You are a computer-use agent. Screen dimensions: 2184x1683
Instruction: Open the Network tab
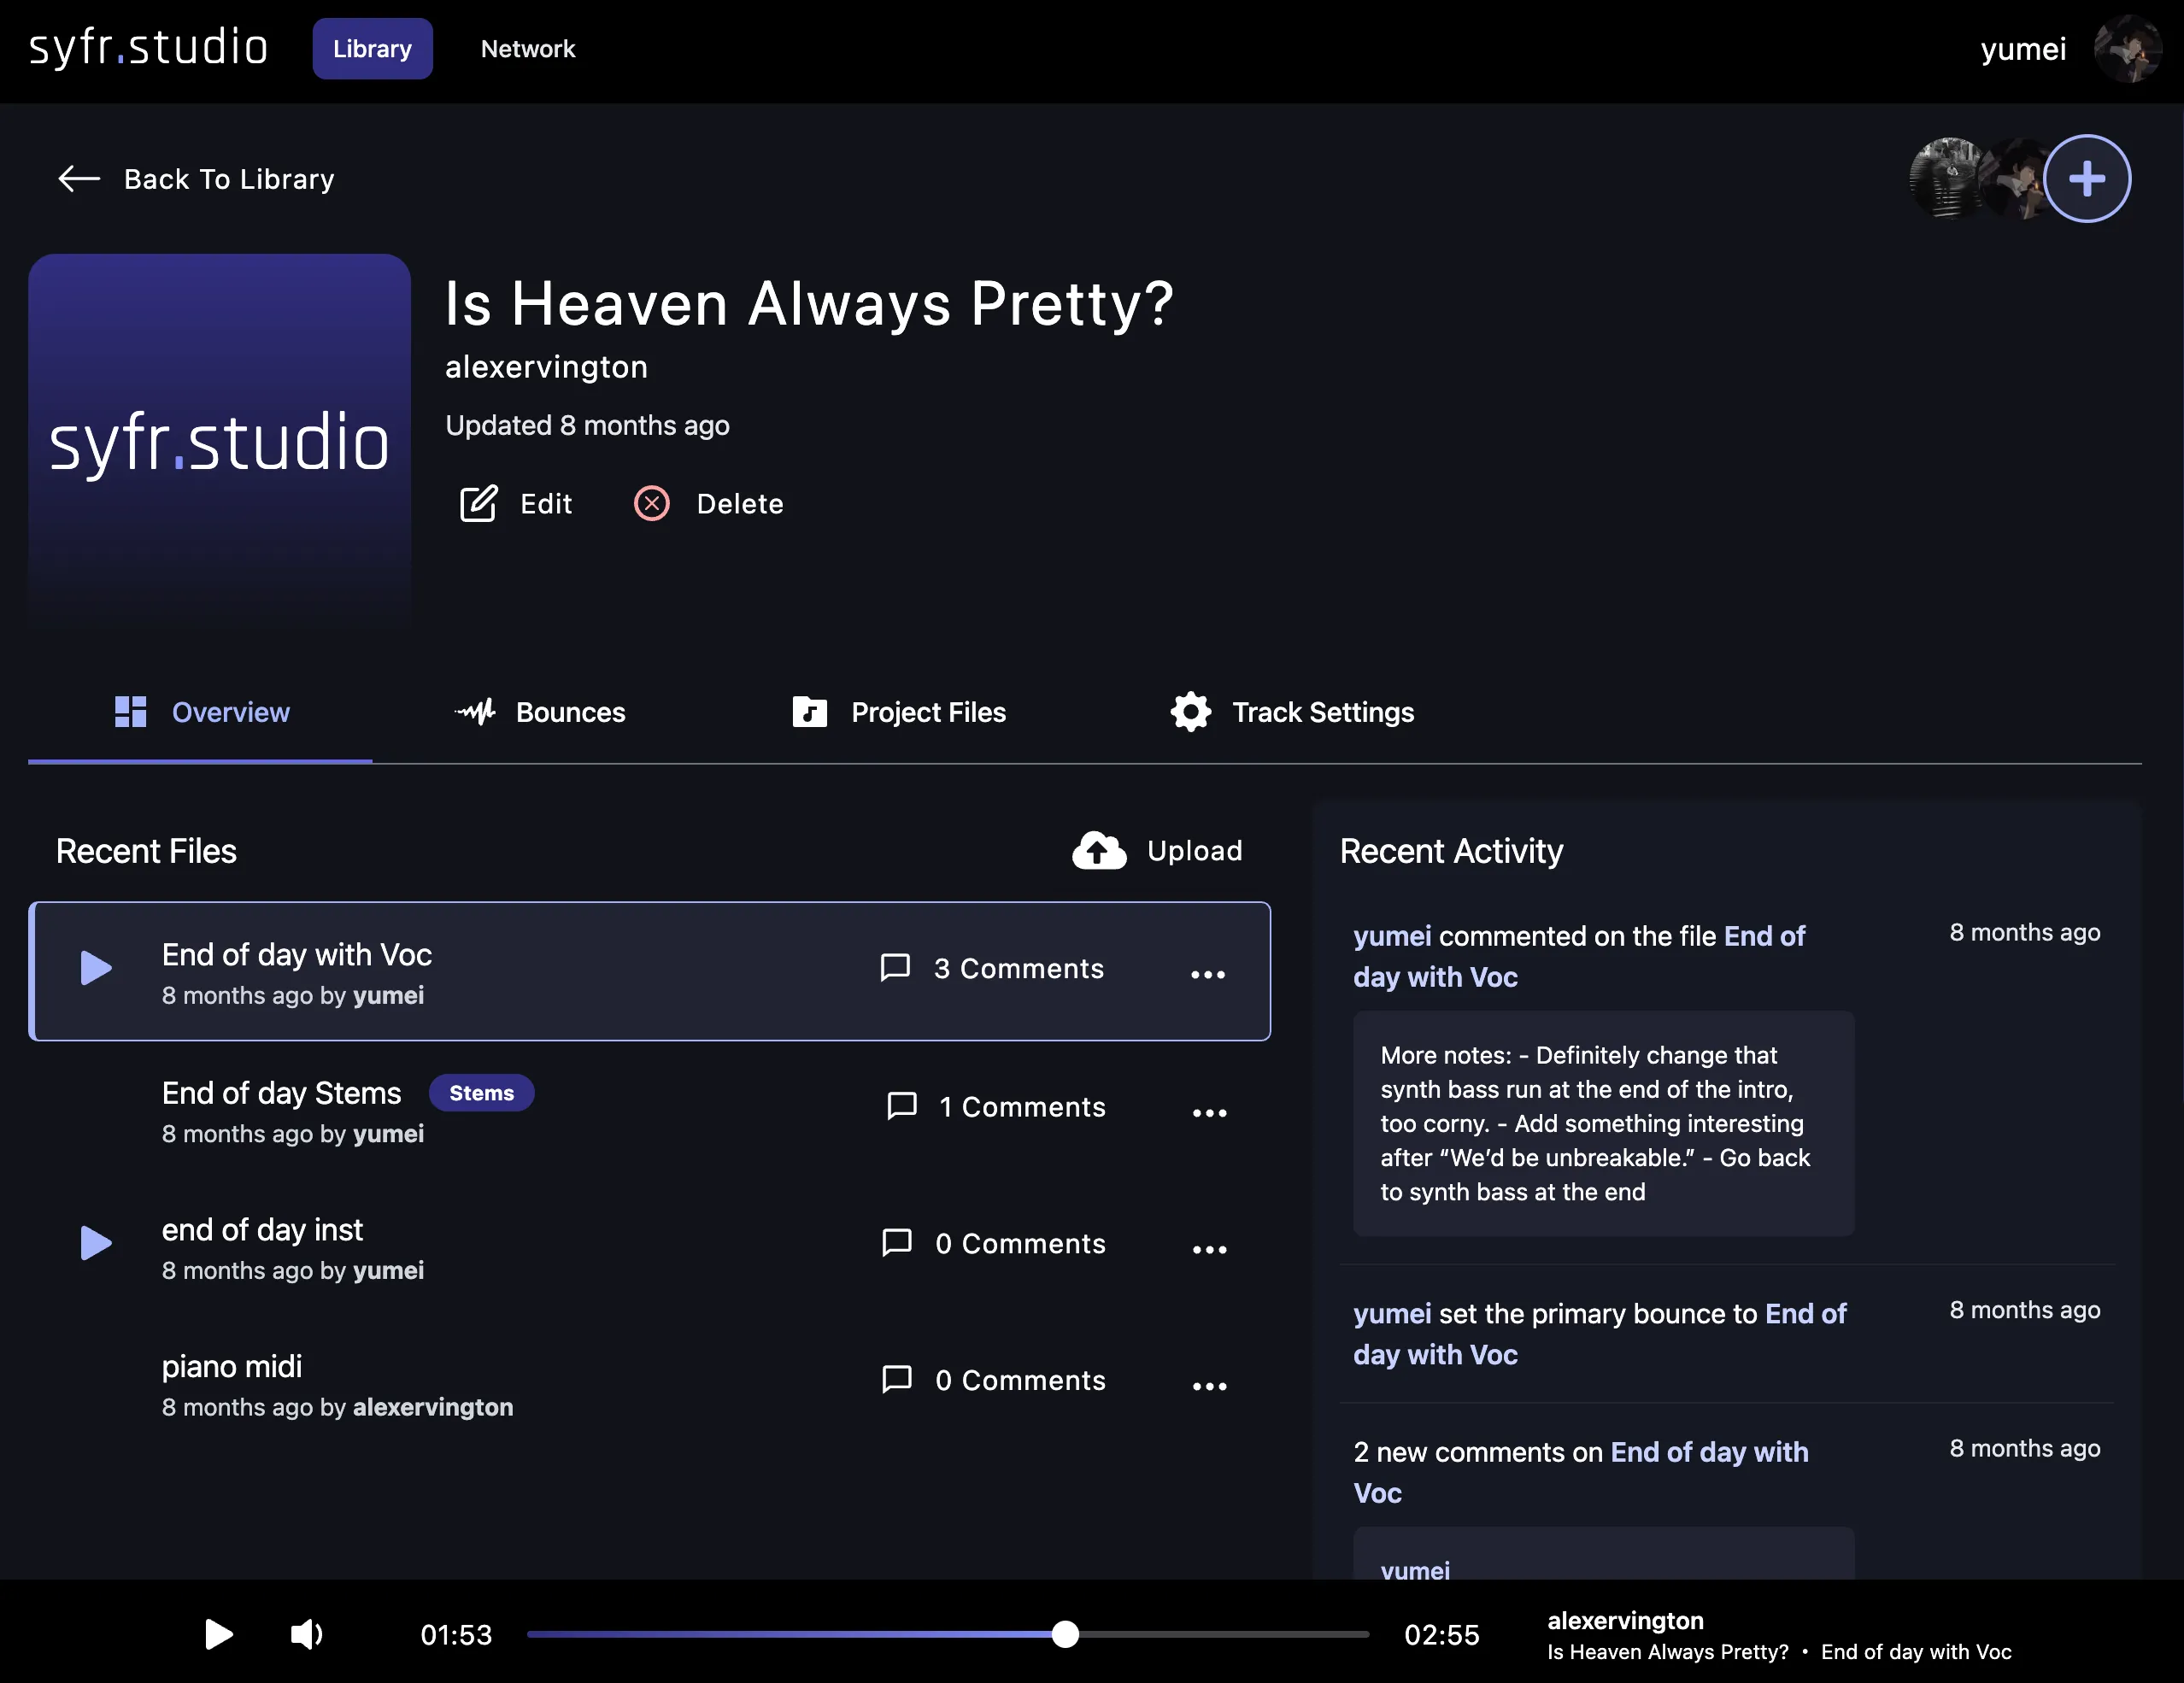point(528,48)
